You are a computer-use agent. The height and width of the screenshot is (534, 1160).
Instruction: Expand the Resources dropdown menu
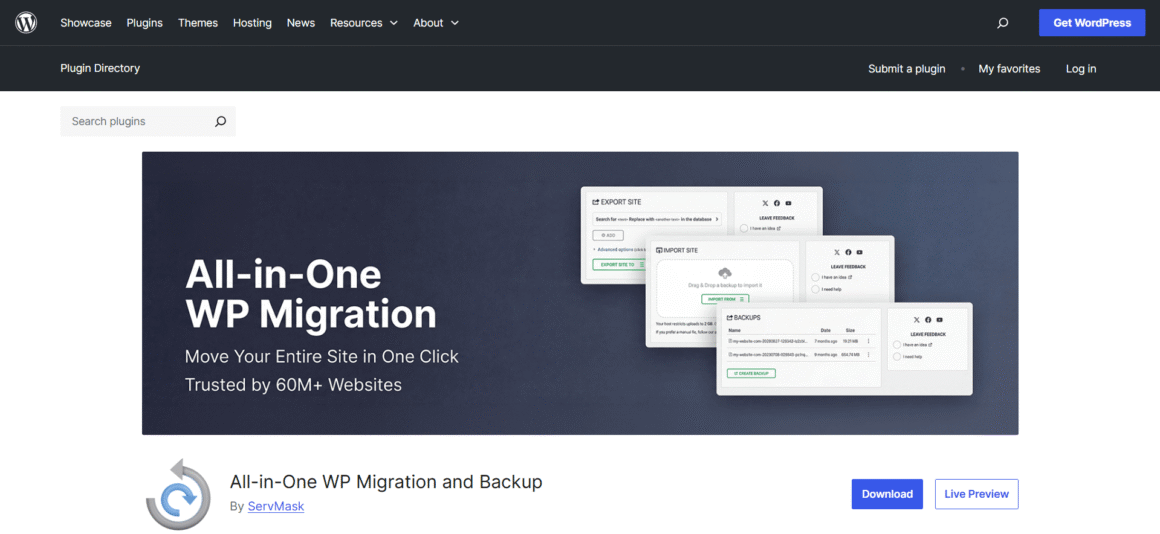(x=364, y=23)
